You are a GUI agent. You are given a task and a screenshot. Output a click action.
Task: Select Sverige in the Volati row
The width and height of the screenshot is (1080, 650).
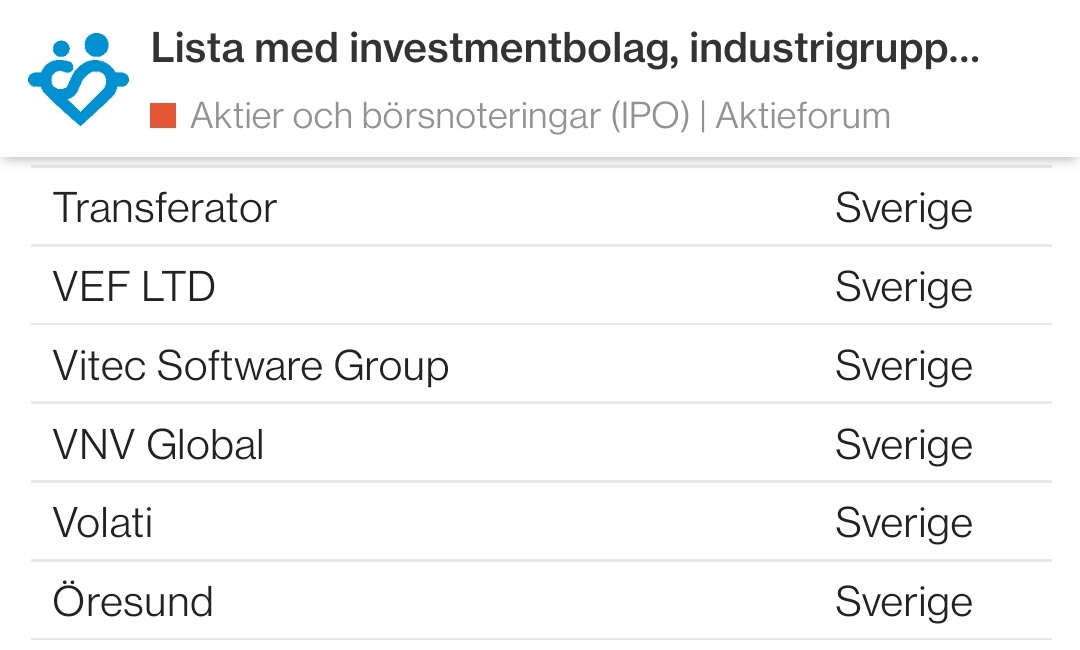(904, 523)
